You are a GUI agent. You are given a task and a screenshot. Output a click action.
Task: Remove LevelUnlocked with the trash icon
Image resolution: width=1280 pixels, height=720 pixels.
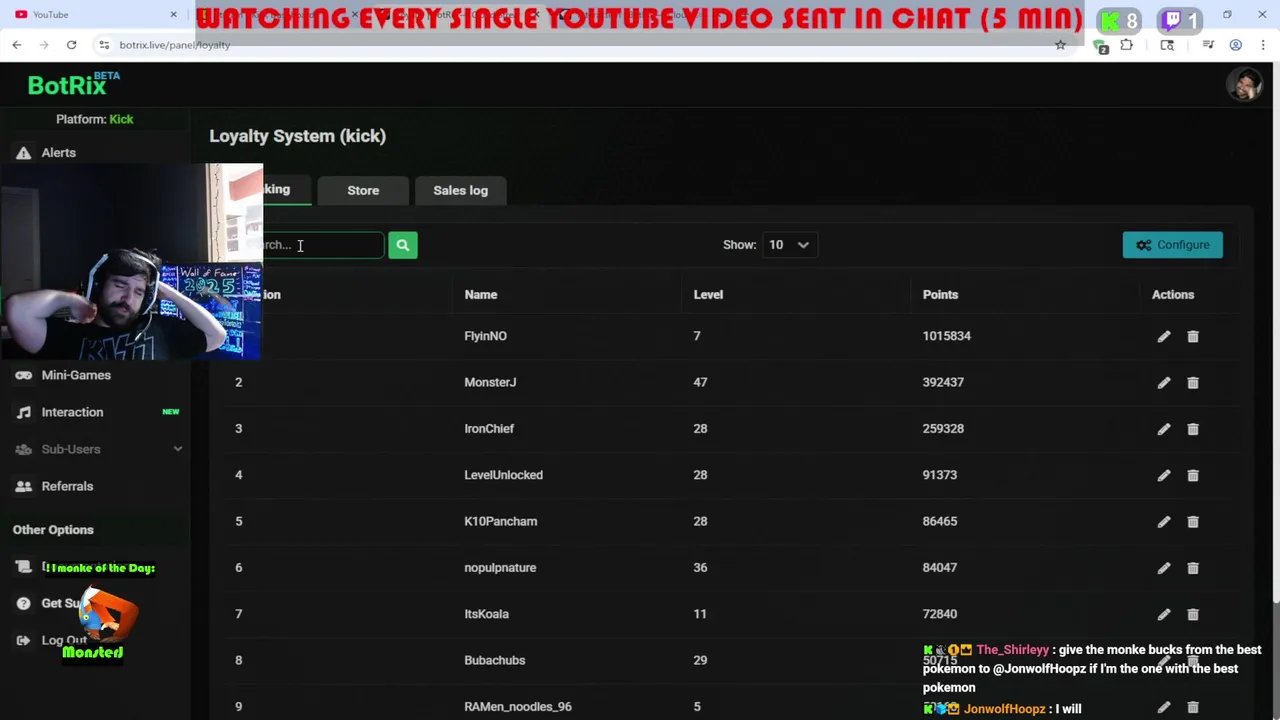coord(1193,476)
